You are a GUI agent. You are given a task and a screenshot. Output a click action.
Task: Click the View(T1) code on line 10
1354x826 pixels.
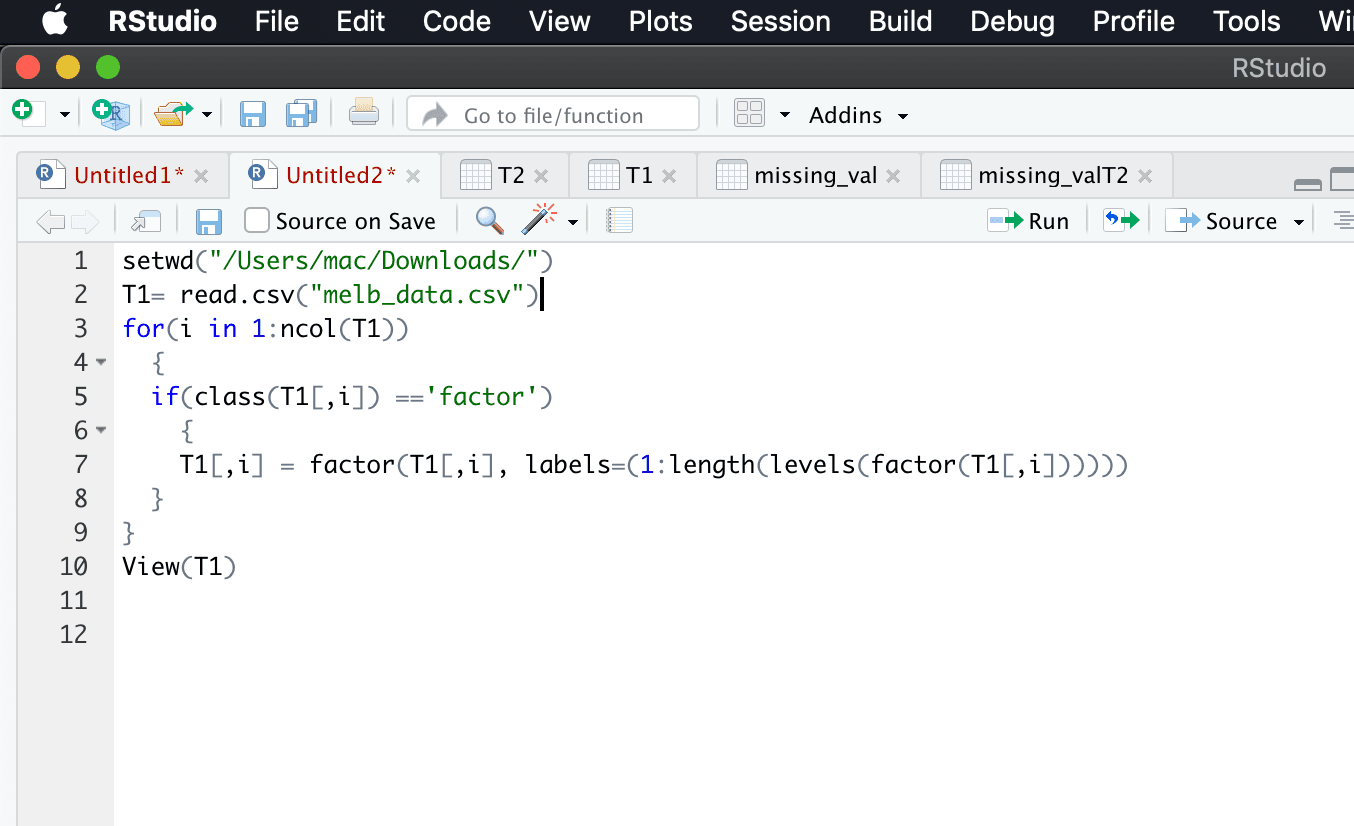pyautogui.click(x=179, y=567)
